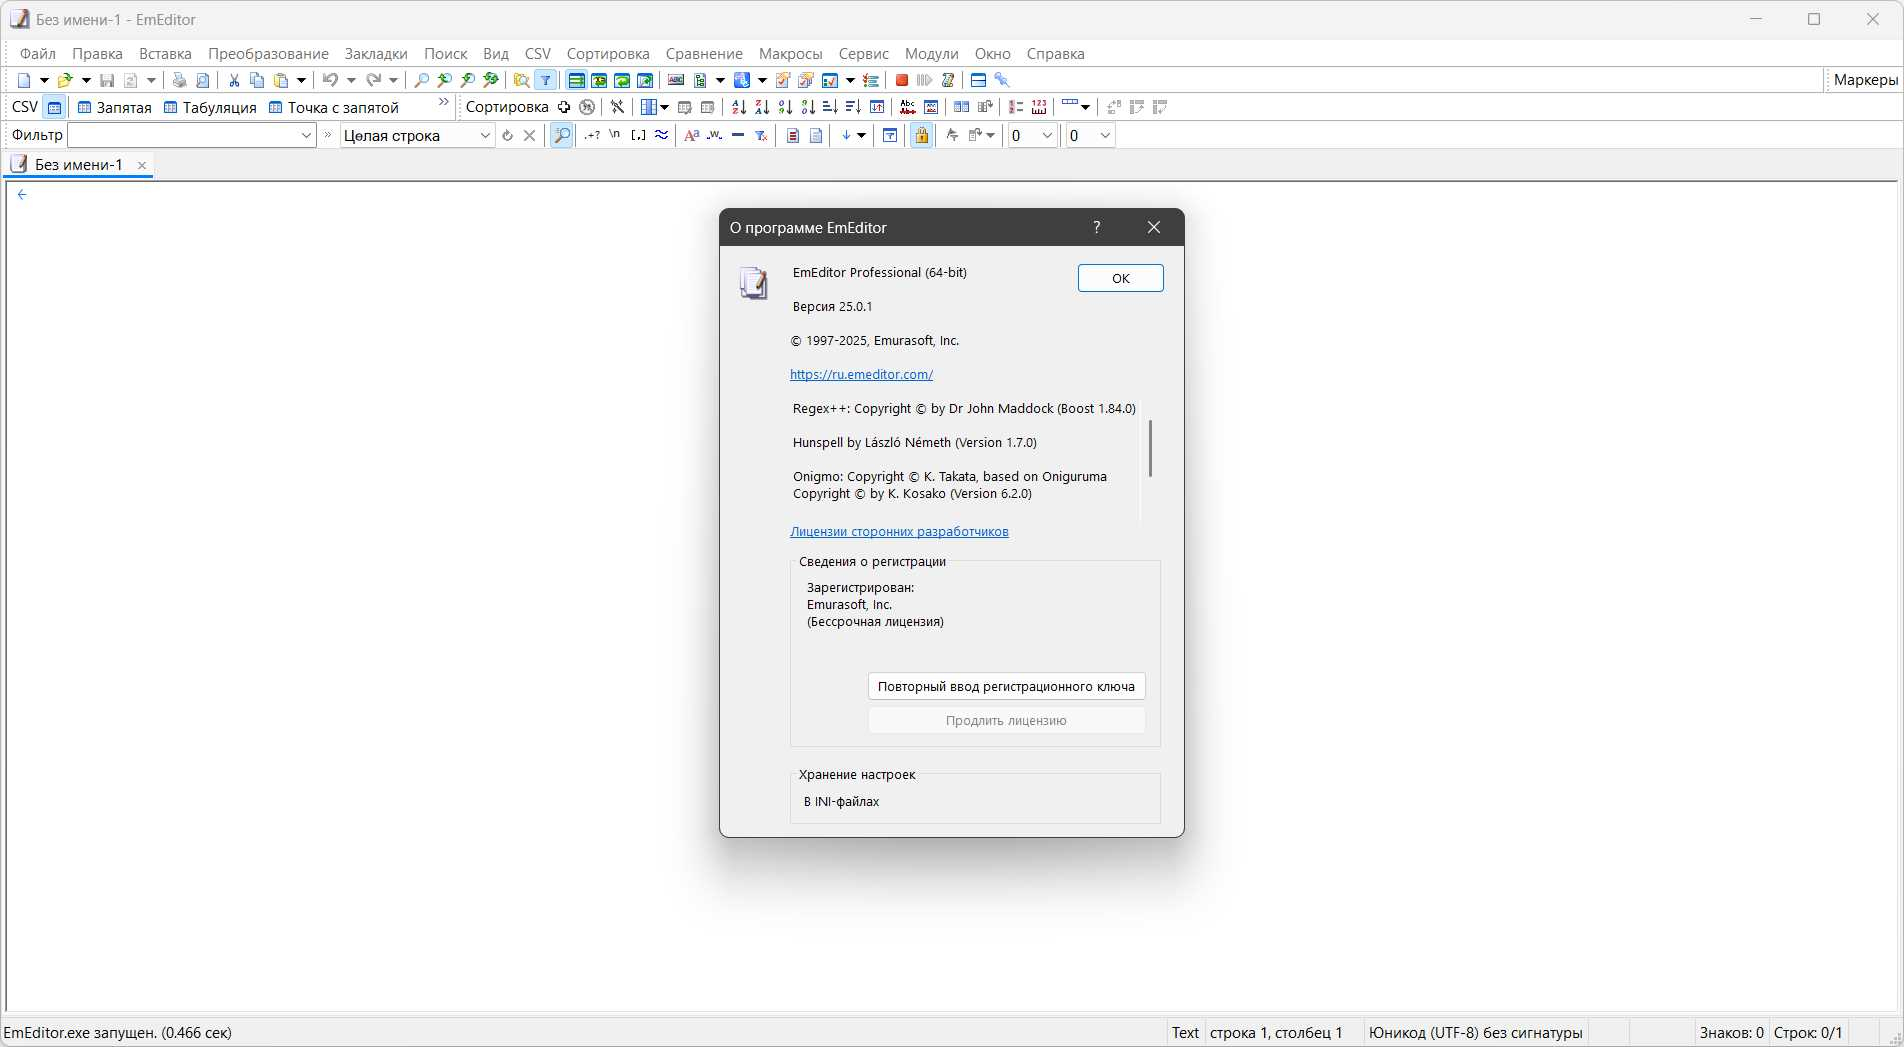This screenshot has width=1904, height=1047.
Task: Click the help question mark in dialog
Action: click(1097, 227)
